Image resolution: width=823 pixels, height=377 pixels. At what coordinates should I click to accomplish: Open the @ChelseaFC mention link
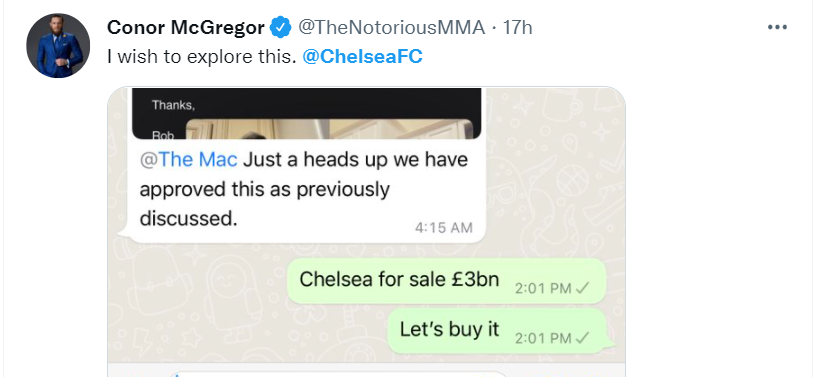click(x=362, y=56)
